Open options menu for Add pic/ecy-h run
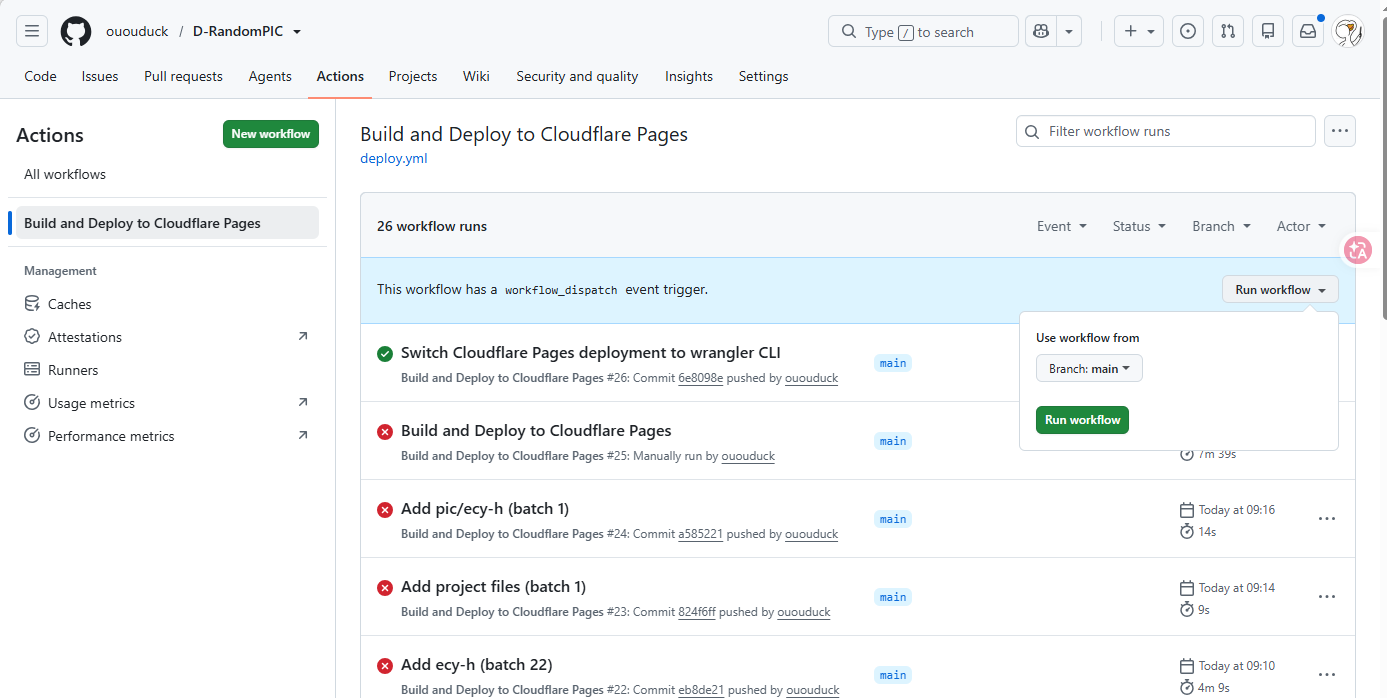1387x698 pixels. 1327,519
